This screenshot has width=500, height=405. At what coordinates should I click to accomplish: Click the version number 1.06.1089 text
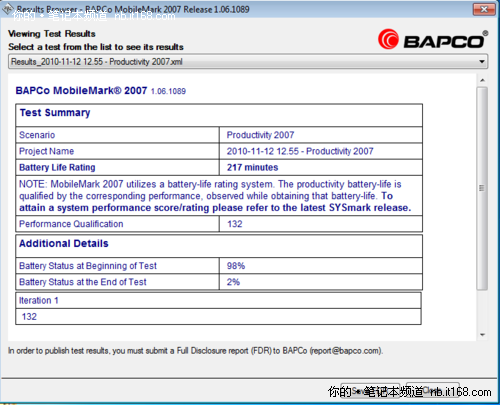168,91
